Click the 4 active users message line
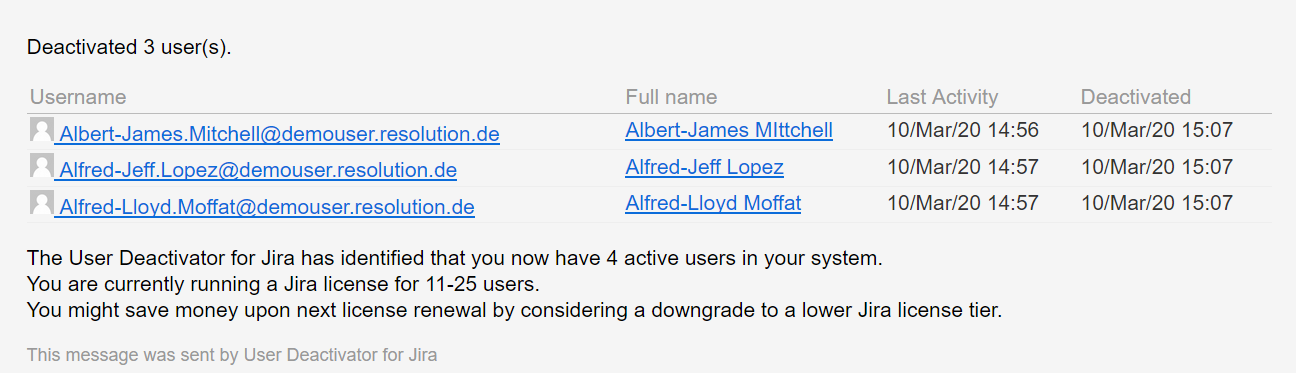Screen dimensions: 1296x373 (455, 258)
